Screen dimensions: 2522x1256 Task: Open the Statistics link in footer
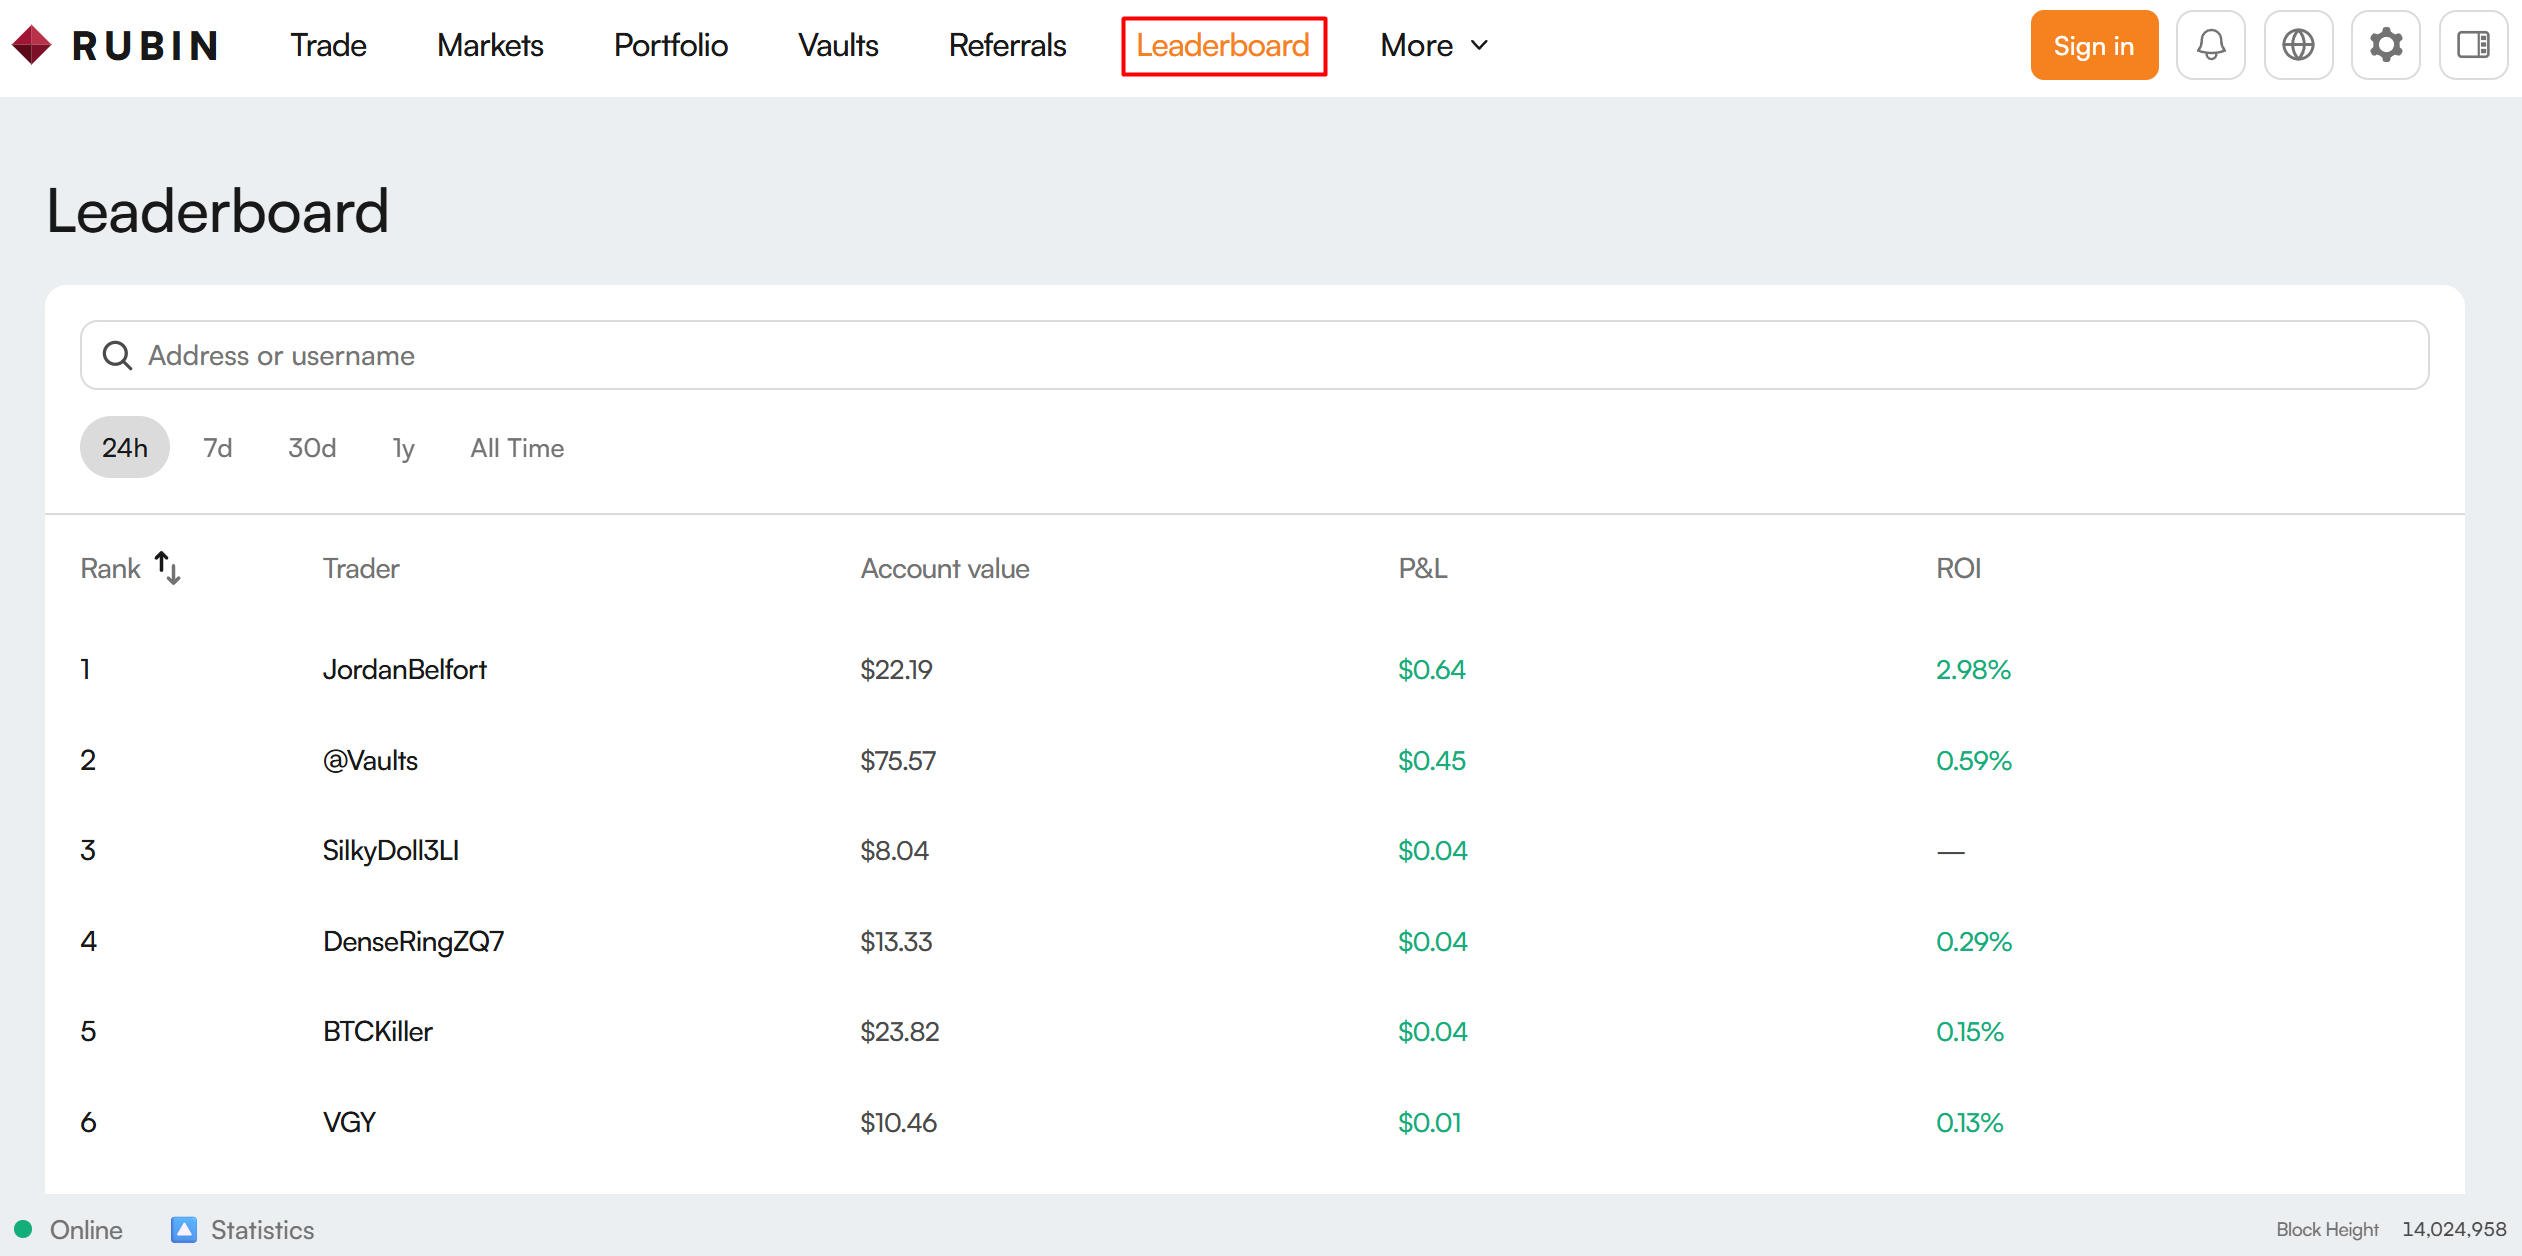point(262,1230)
